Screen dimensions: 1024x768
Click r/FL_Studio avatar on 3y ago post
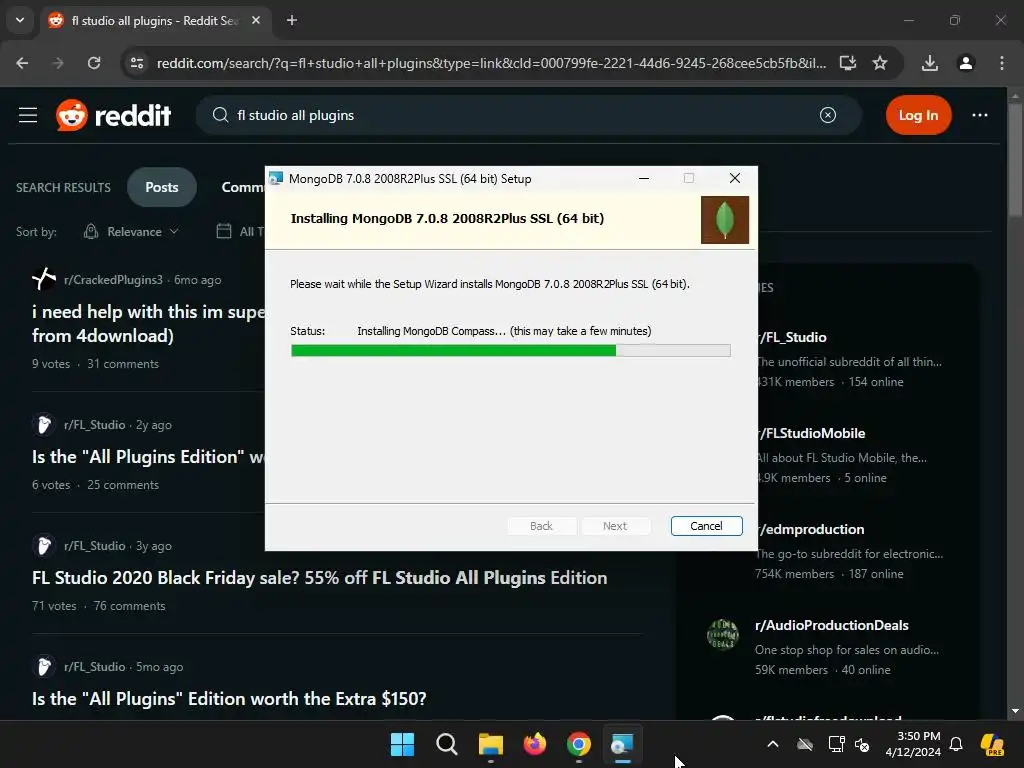[44, 545]
